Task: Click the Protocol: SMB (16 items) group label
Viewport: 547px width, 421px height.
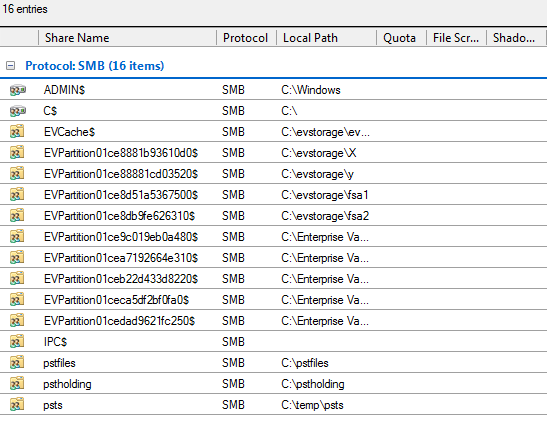Action: click(95, 66)
